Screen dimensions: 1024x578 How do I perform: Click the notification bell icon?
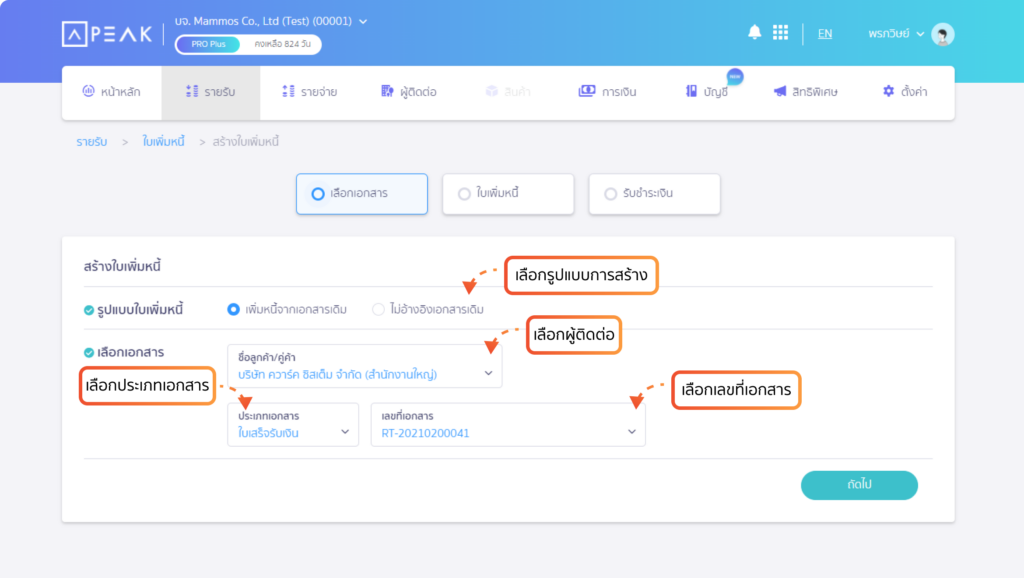coord(754,32)
